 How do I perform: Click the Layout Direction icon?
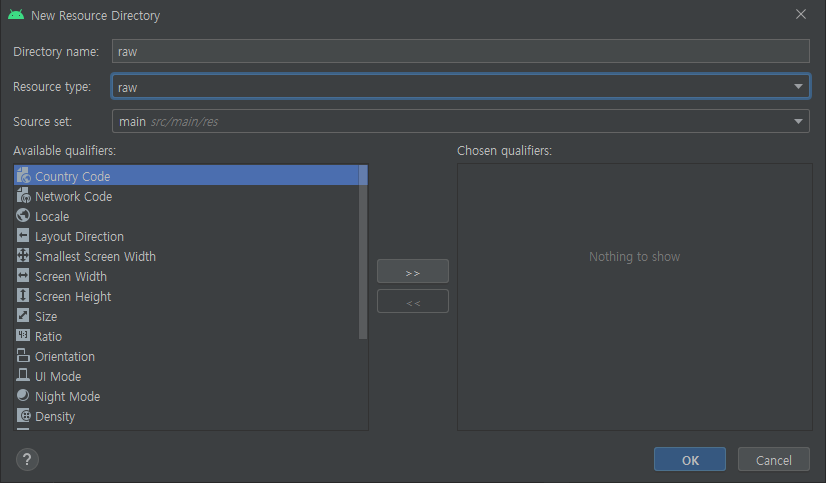click(x=23, y=235)
